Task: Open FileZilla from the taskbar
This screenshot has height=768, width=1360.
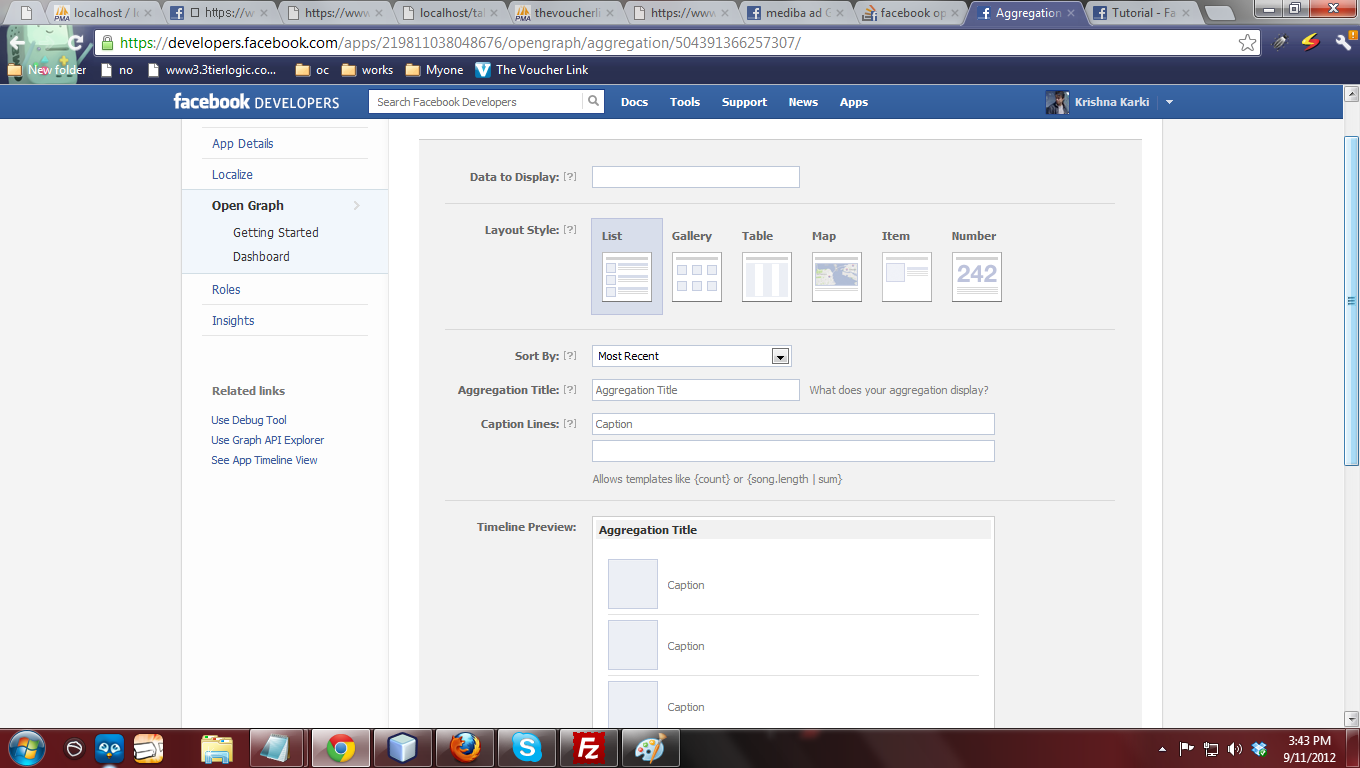Action: pos(588,748)
